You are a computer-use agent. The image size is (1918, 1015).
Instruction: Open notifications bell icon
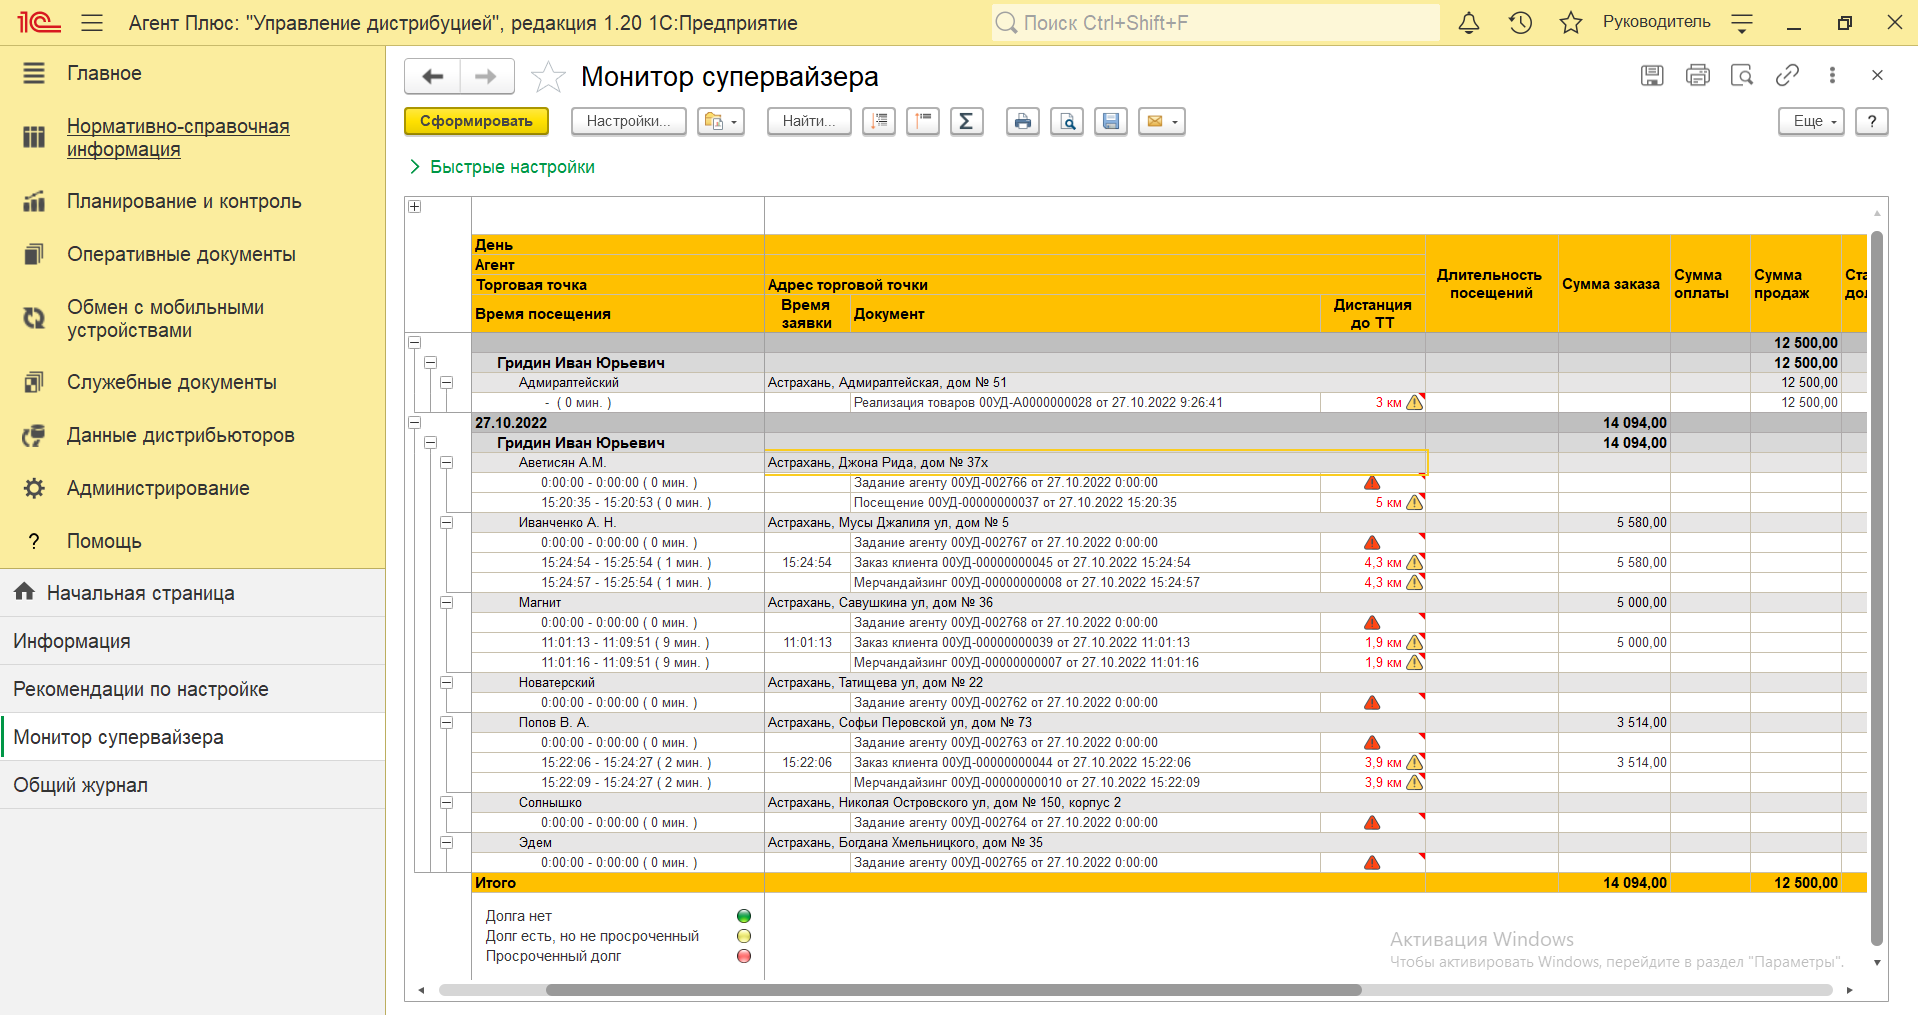[x=1469, y=22]
